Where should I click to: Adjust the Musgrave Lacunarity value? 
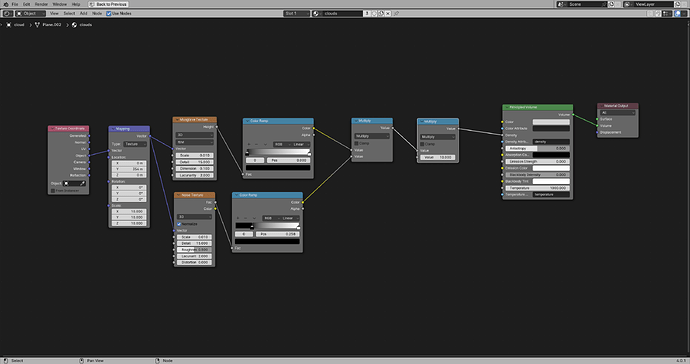(195, 175)
